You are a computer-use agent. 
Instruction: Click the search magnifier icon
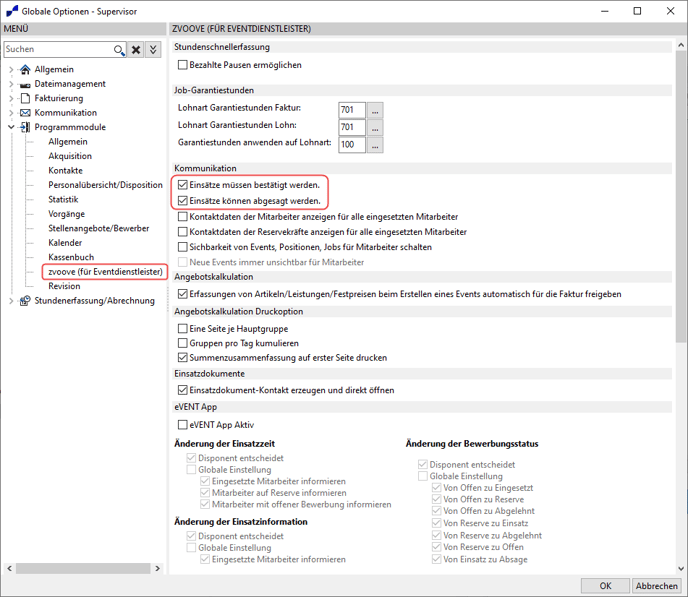pos(119,50)
